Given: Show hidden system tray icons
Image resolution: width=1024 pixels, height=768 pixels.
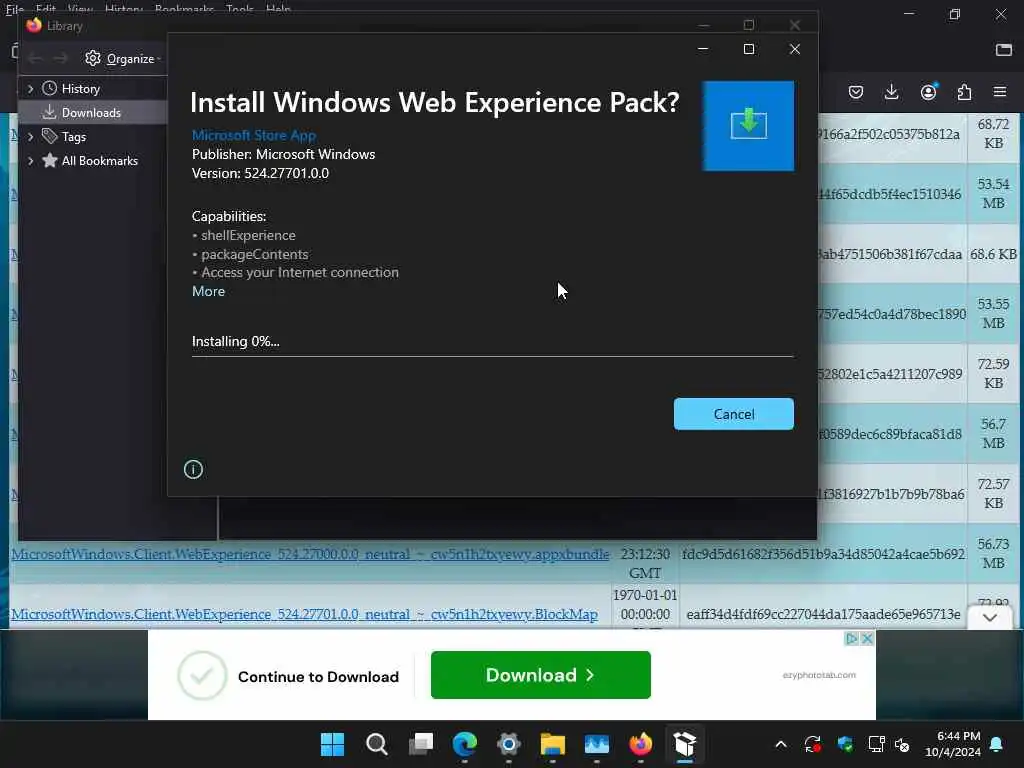Looking at the screenshot, I should [781, 744].
